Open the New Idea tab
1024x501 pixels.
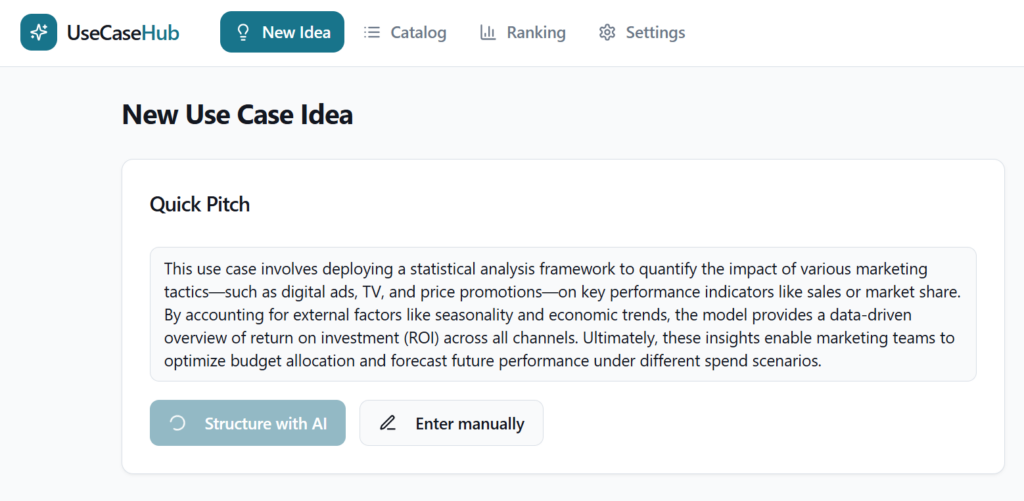point(282,32)
